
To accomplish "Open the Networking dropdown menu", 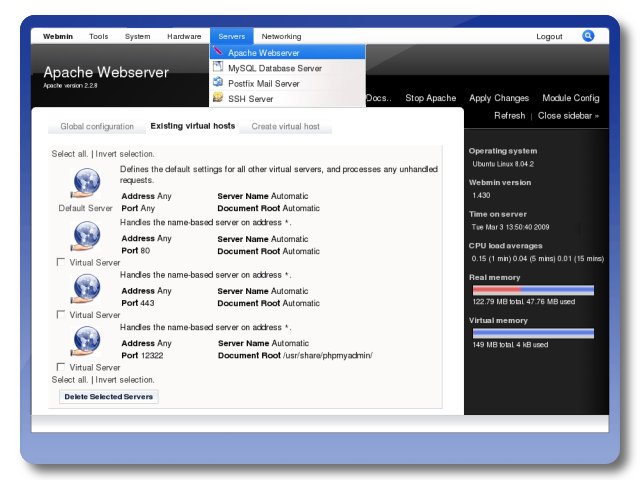I will [281, 36].
